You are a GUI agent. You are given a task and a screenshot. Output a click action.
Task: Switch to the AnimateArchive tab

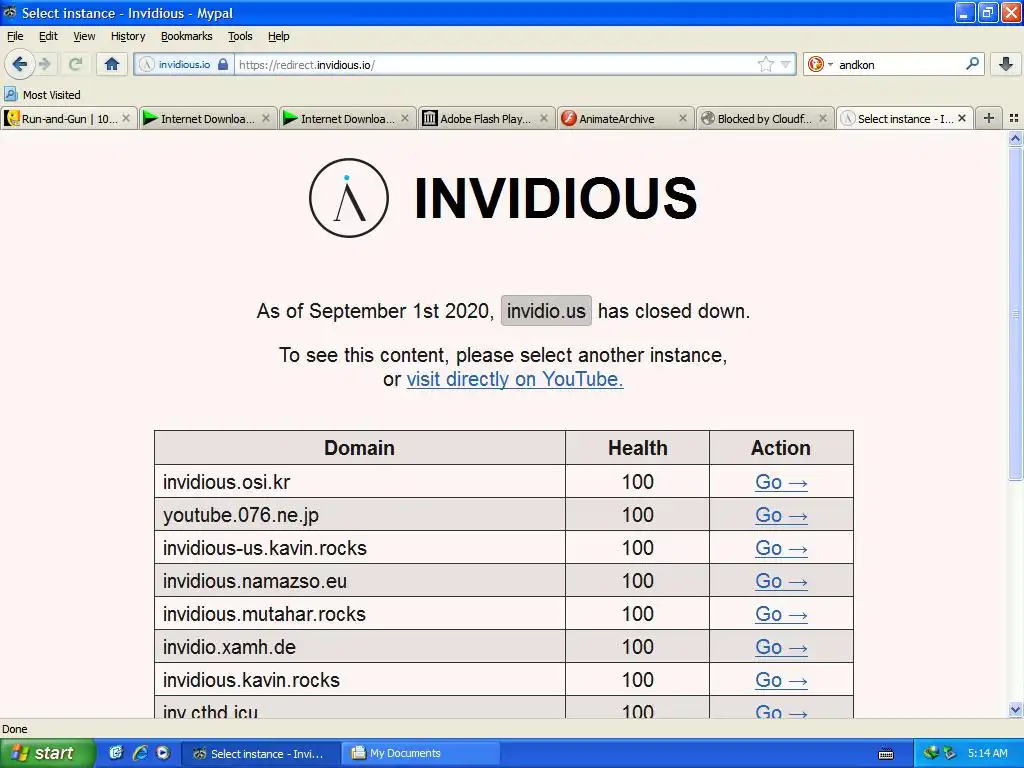[x=625, y=118]
